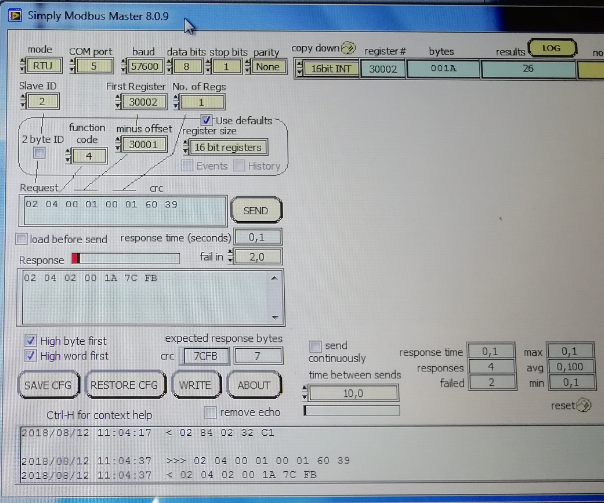This screenshot has height=503, width=604.
Task: Adjust the Slave ID stepper arrows
Action: [x=23, y=101]
